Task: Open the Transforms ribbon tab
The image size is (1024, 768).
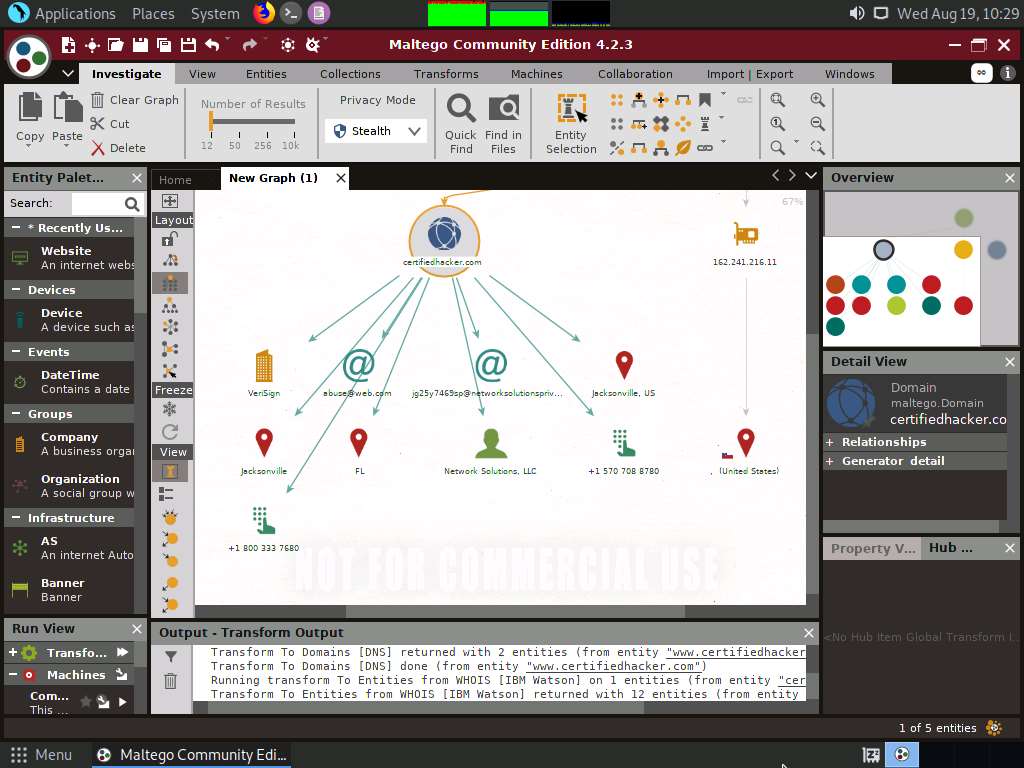Action: click(446, 74)
